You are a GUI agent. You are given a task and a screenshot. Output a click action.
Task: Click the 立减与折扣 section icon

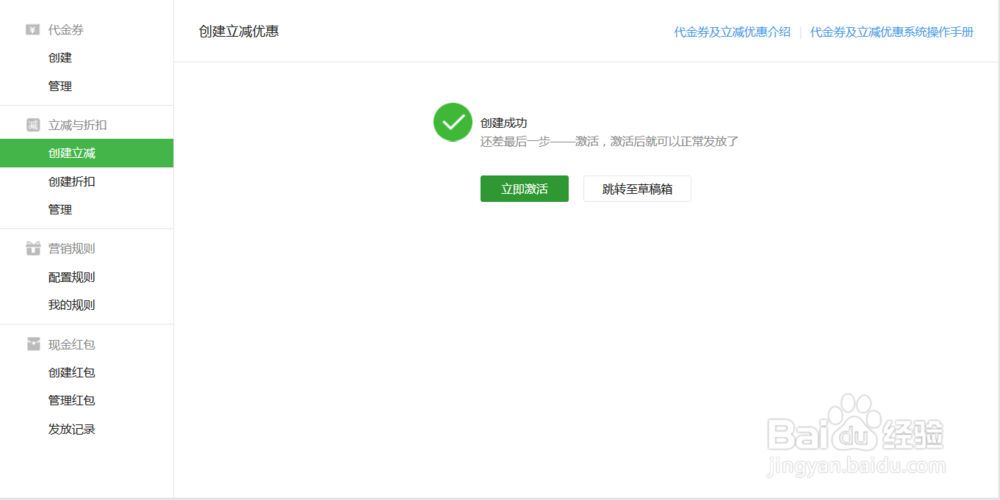pyautogui.click(x=33, y=125)
